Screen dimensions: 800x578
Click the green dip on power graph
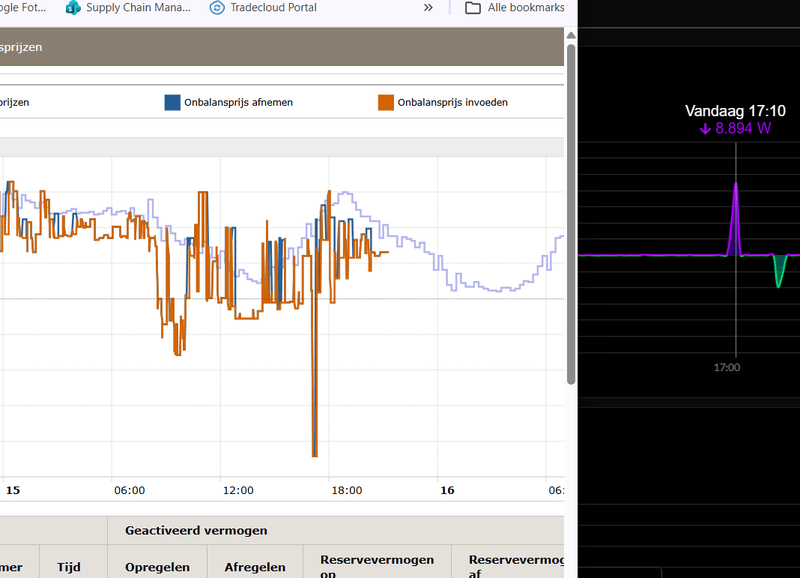pyautogui.click(x=780, y=272)
